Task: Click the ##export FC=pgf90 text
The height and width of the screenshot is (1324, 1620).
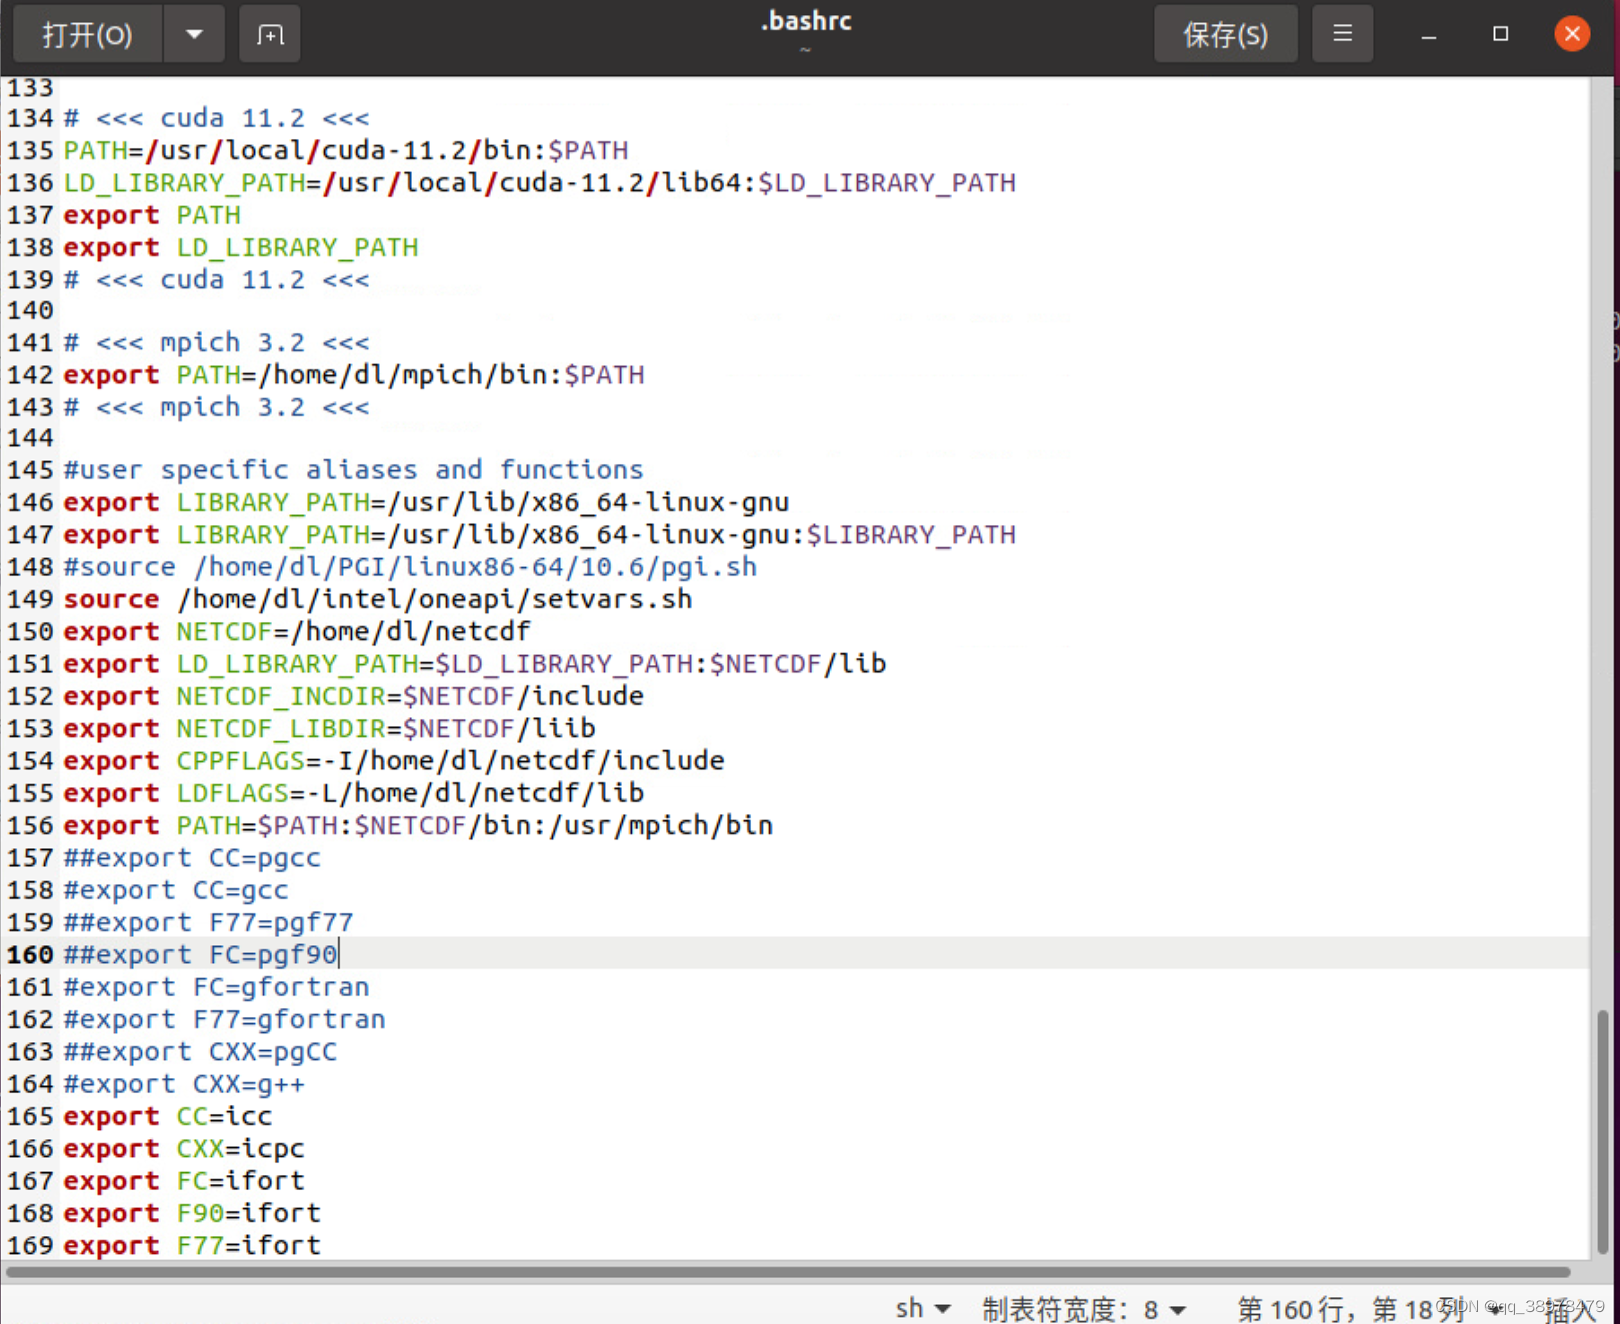Action: 200,954
